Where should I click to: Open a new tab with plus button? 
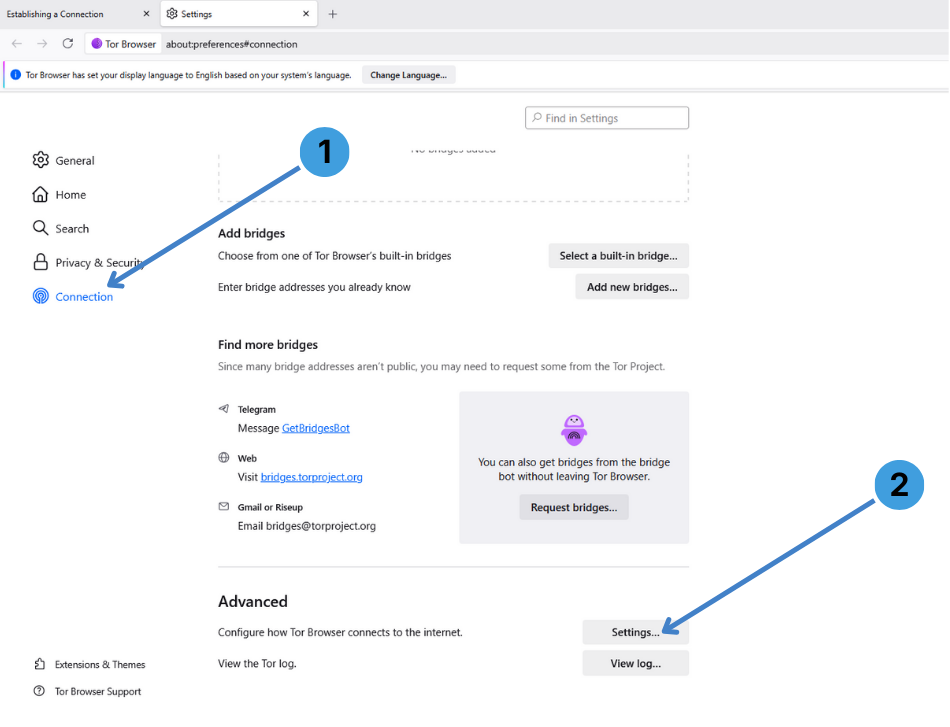coord(333,14)
